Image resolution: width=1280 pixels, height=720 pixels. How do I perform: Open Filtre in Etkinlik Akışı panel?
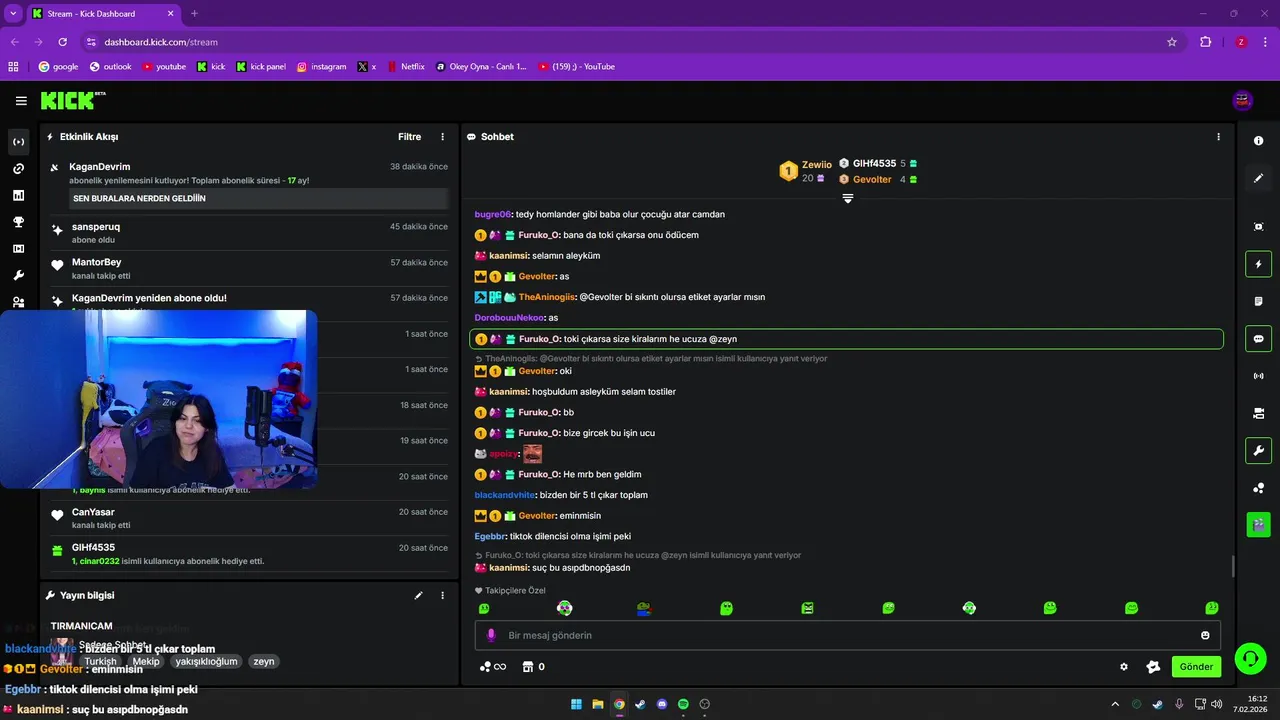[409, 137]
